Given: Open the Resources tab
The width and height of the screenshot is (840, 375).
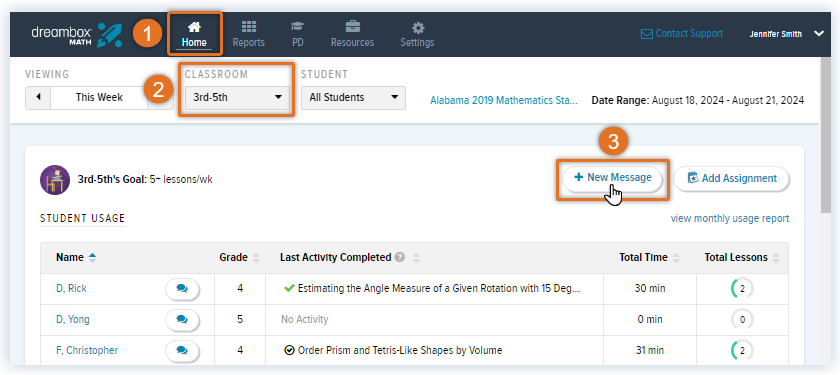Looking at the screenshot, I should 352,34.
